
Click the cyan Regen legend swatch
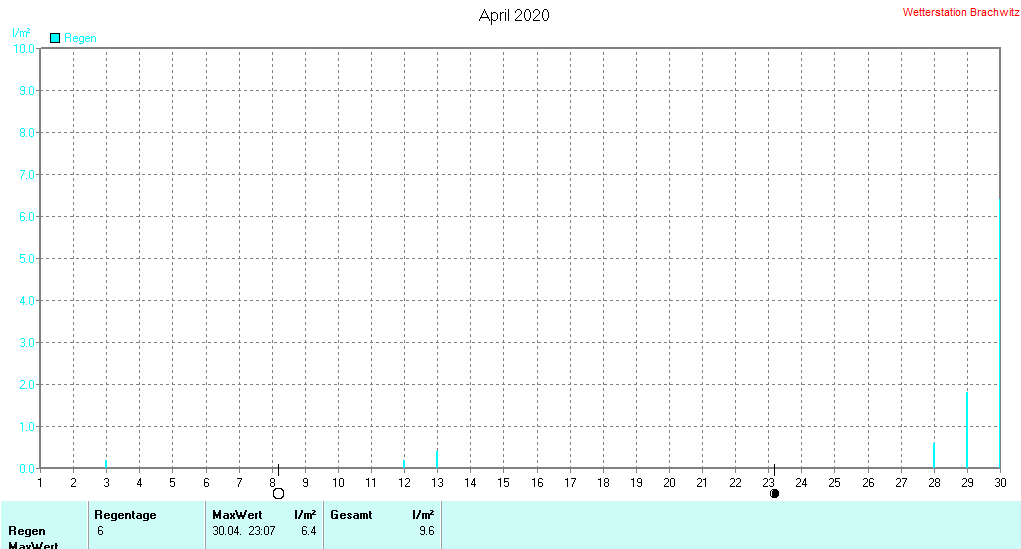point(55,38)
